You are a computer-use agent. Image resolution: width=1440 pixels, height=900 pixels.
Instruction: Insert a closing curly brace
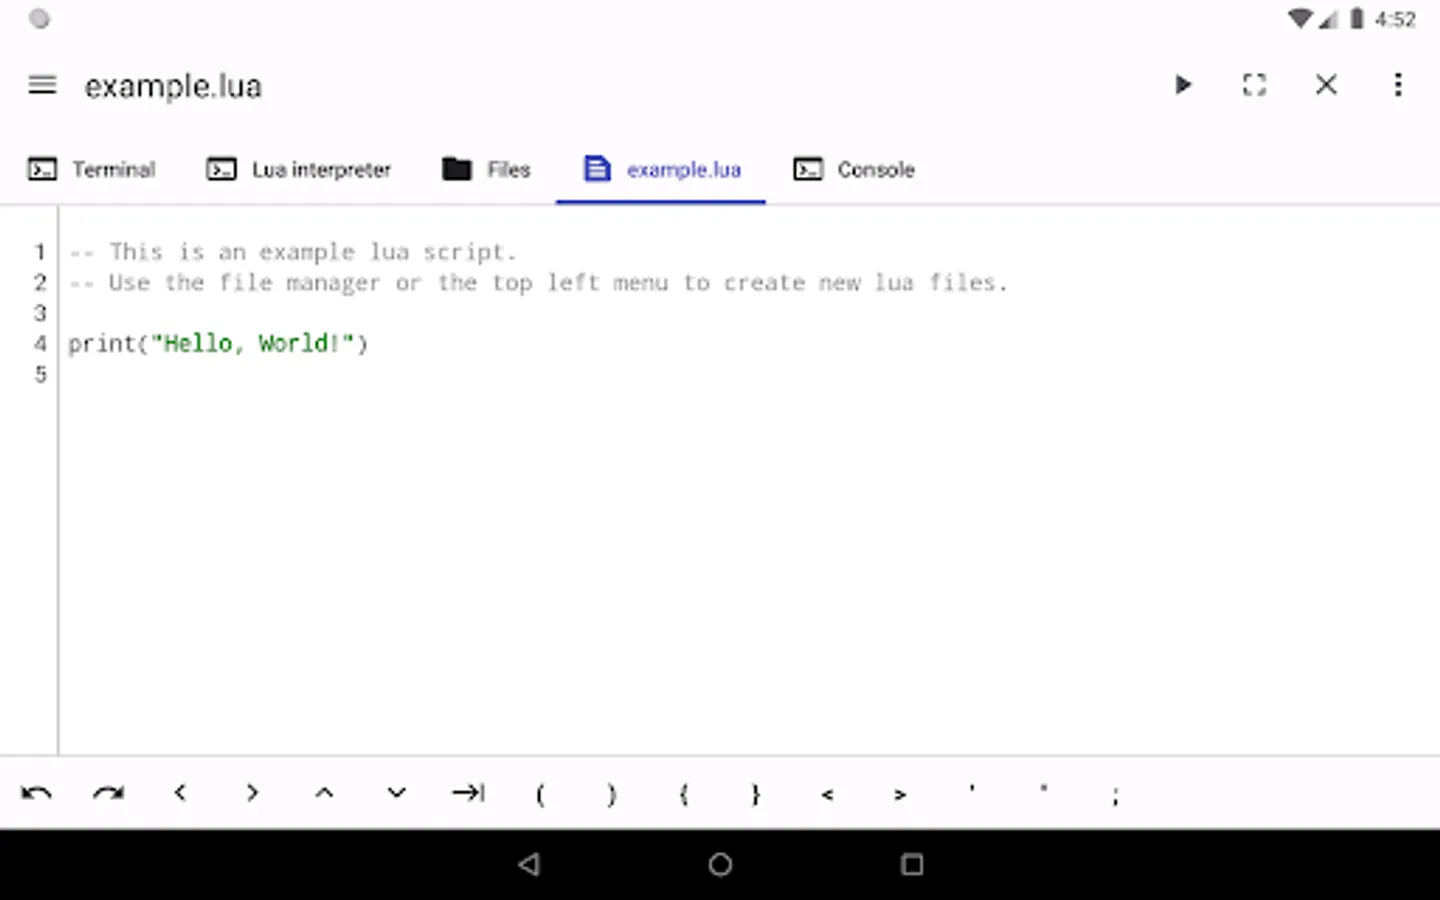[756, 795]
